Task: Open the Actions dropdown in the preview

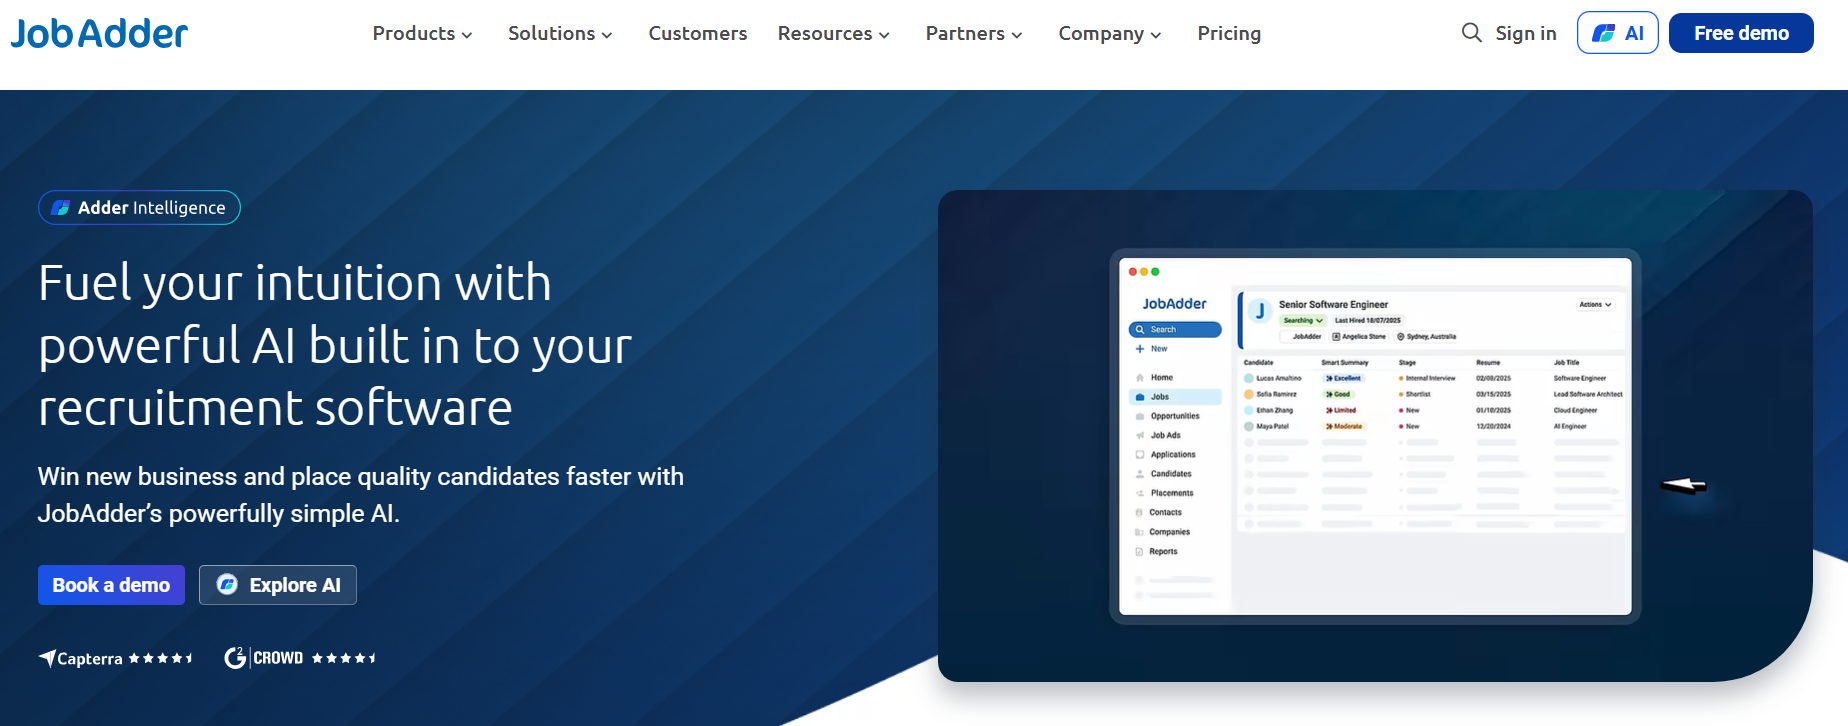Action: click(1595, 304)
